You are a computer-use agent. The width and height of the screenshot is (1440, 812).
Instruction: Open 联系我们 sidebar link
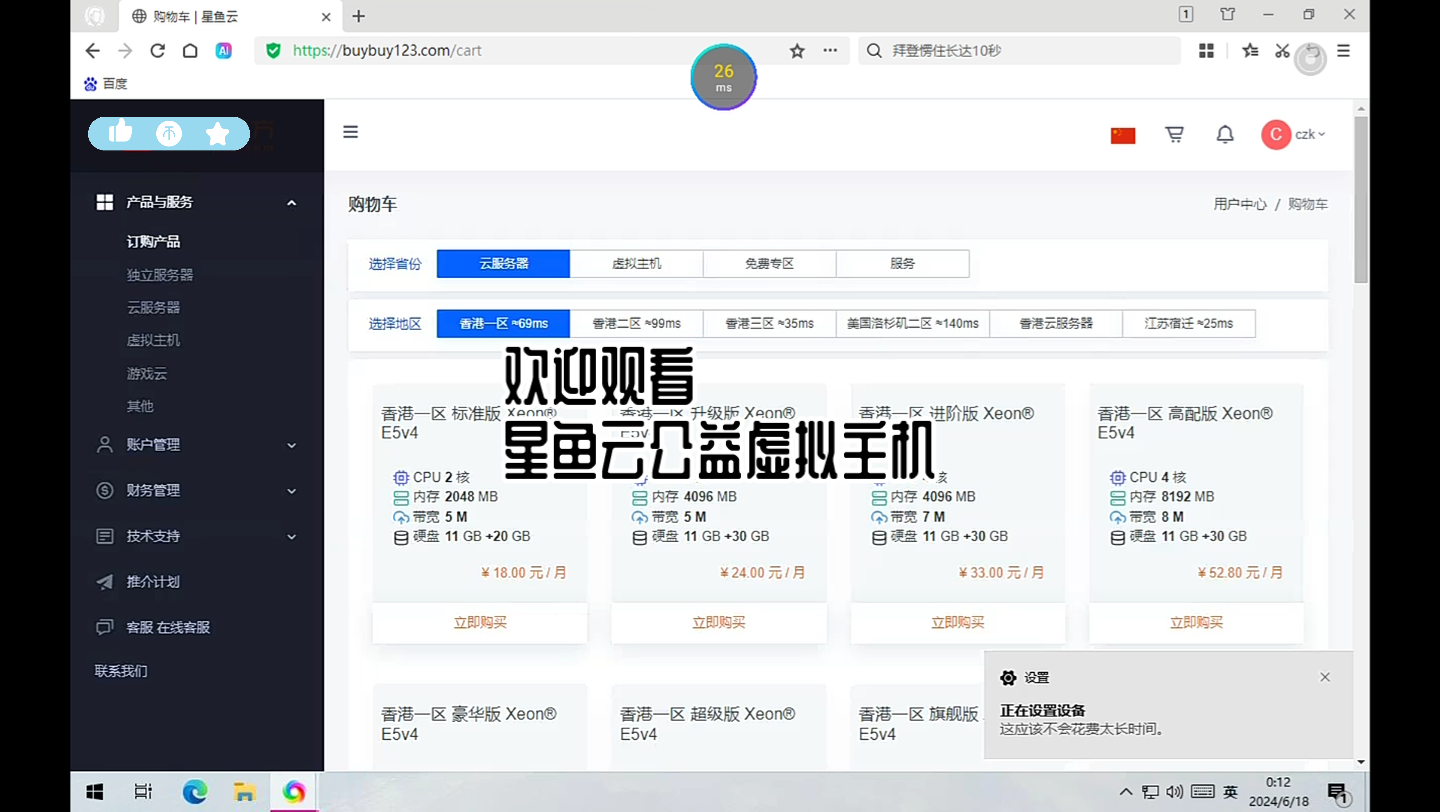[x=121, y=671]
